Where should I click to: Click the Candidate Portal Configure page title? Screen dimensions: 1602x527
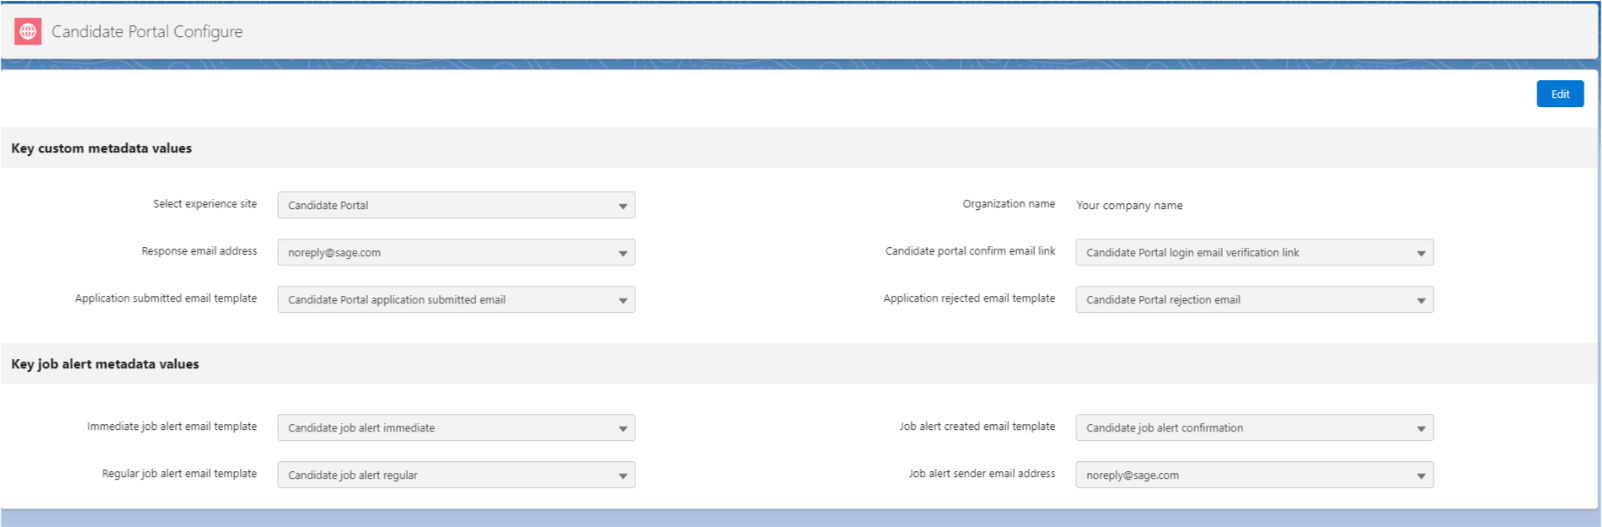(x=147, y=32)
